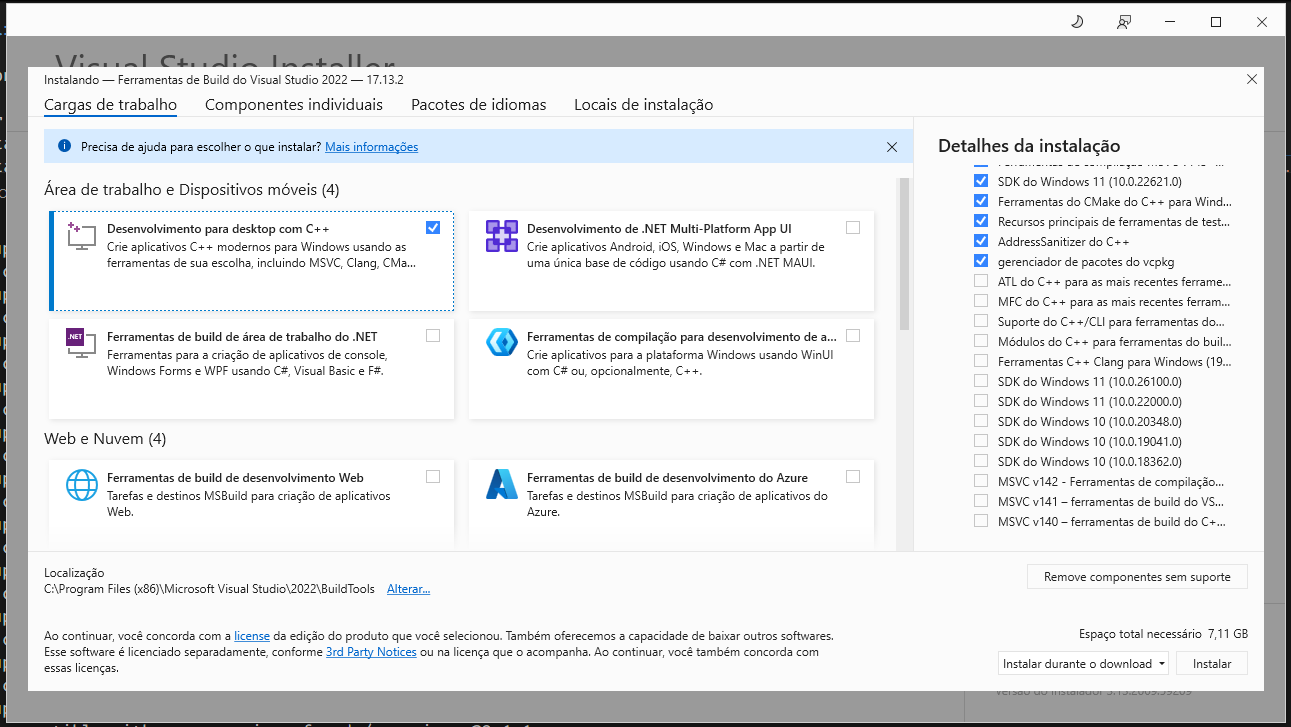Uncheck AddressSanitizer do C++

point(980,241)
